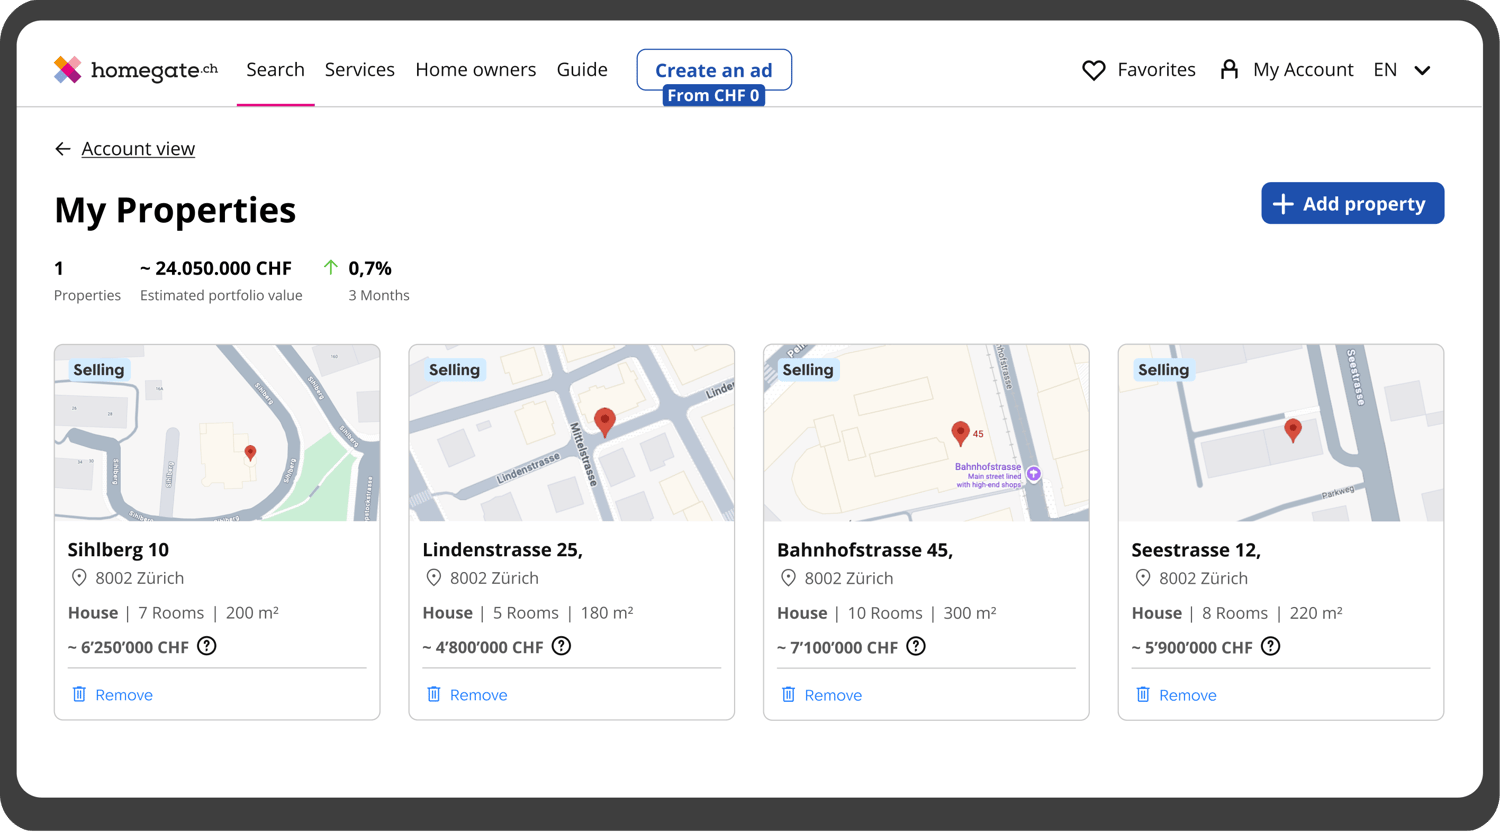Click Selling tag on Seestrasse 12 card
Viewport: 1500px width, 832px height.
pyautogui.click(x=1163, y=370)
